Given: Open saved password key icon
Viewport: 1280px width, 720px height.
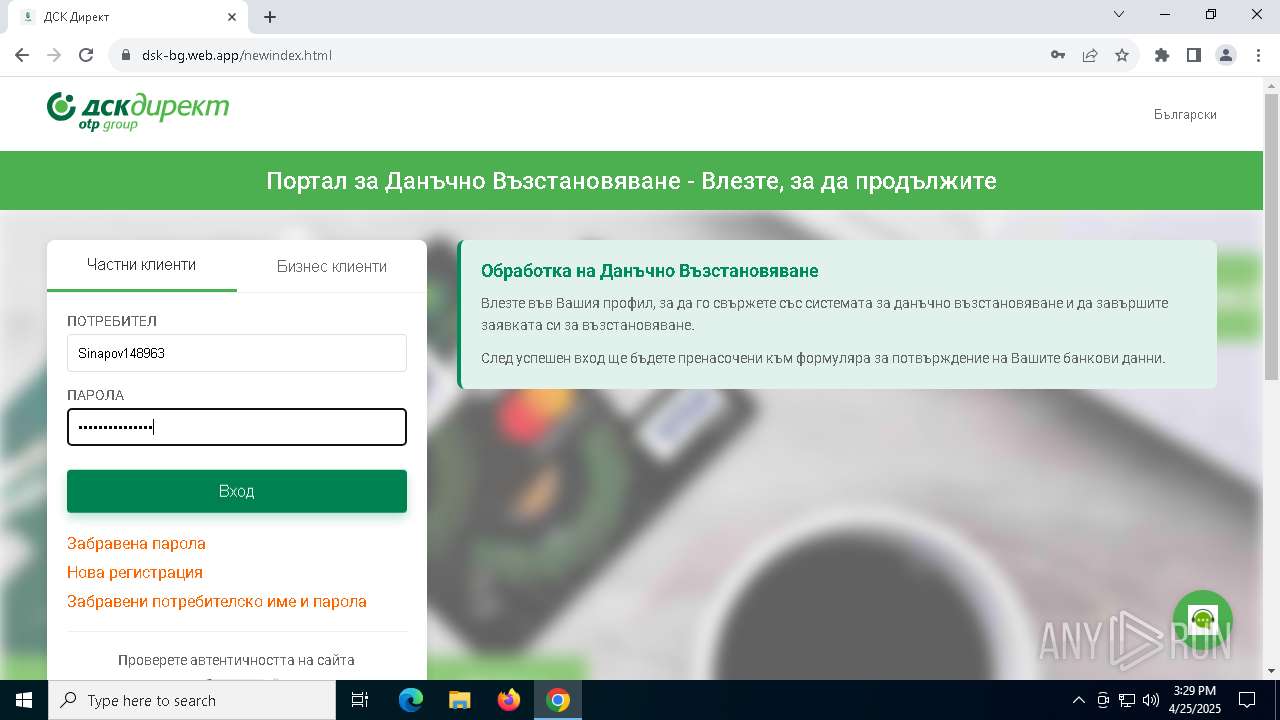Looking at the screenshot, I should 1058,55.
